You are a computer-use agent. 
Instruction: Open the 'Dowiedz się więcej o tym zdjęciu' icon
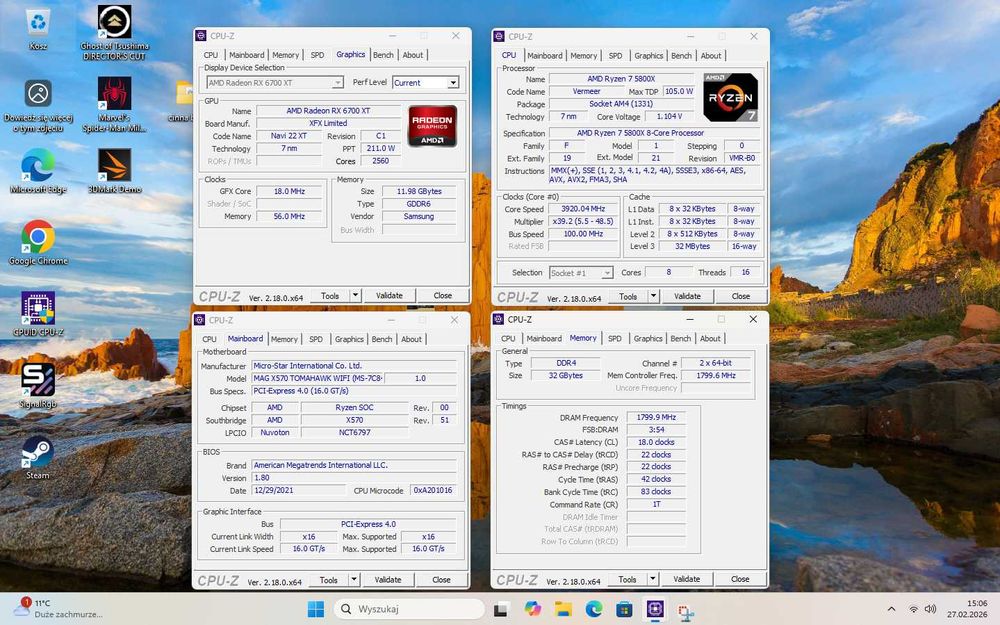[x=38, y=105]
